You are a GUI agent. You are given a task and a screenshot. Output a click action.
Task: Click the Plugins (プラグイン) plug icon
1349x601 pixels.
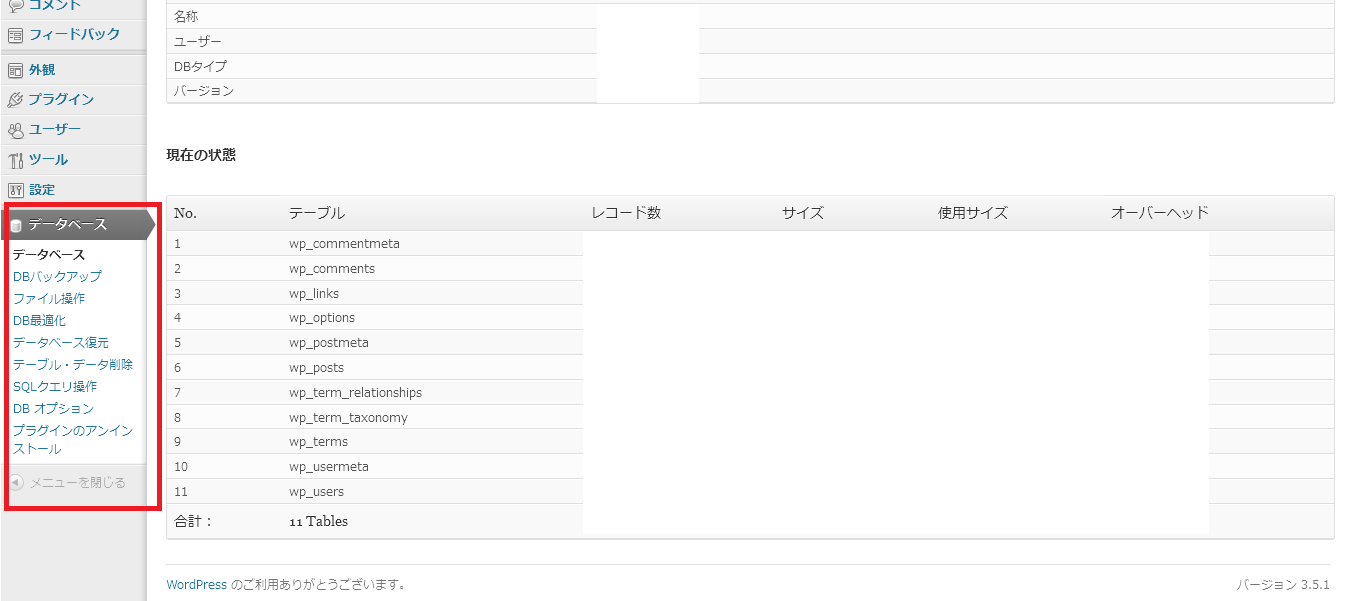15,100
